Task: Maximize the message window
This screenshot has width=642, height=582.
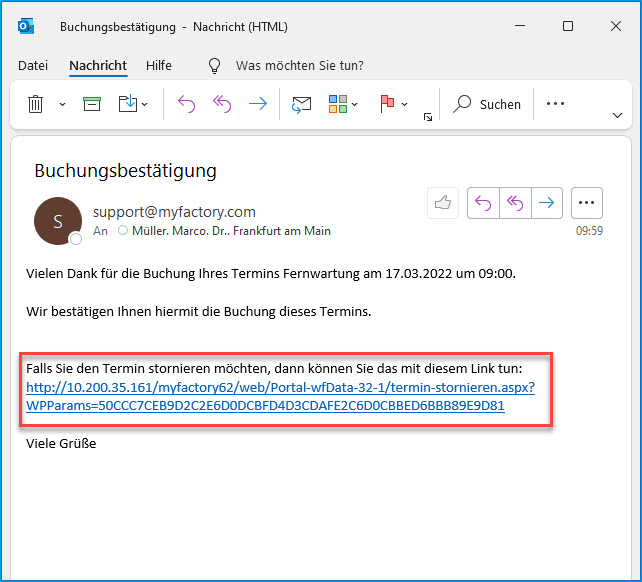Action: [x=568, y=26]
